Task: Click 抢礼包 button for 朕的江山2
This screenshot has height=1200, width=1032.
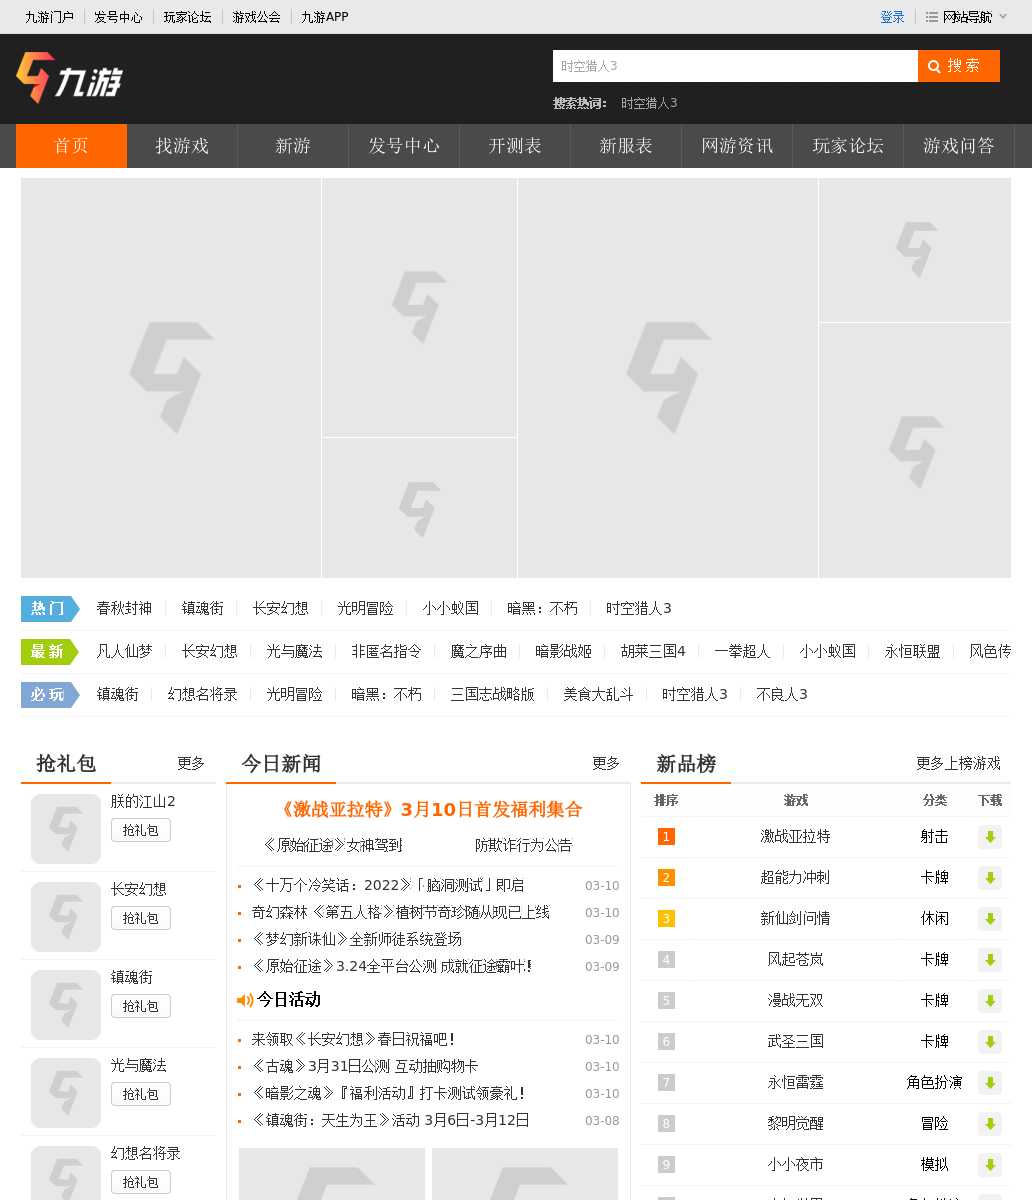Action: [x=141, y=830]
